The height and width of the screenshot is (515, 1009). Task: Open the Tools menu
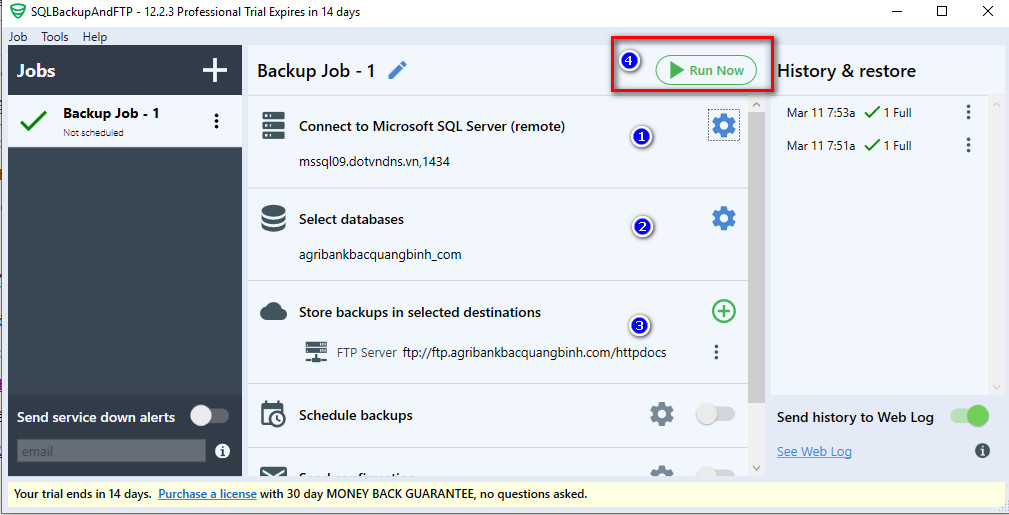coord(55,37)
